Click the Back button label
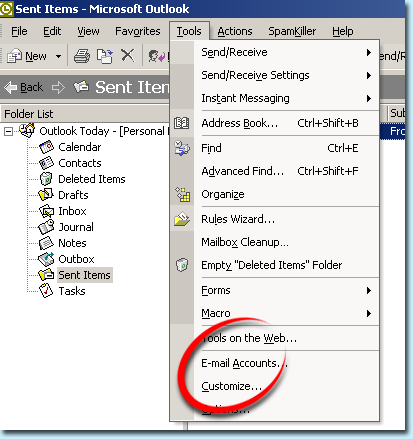The height and width of the screenshot is (439, 413). [31, 87]
